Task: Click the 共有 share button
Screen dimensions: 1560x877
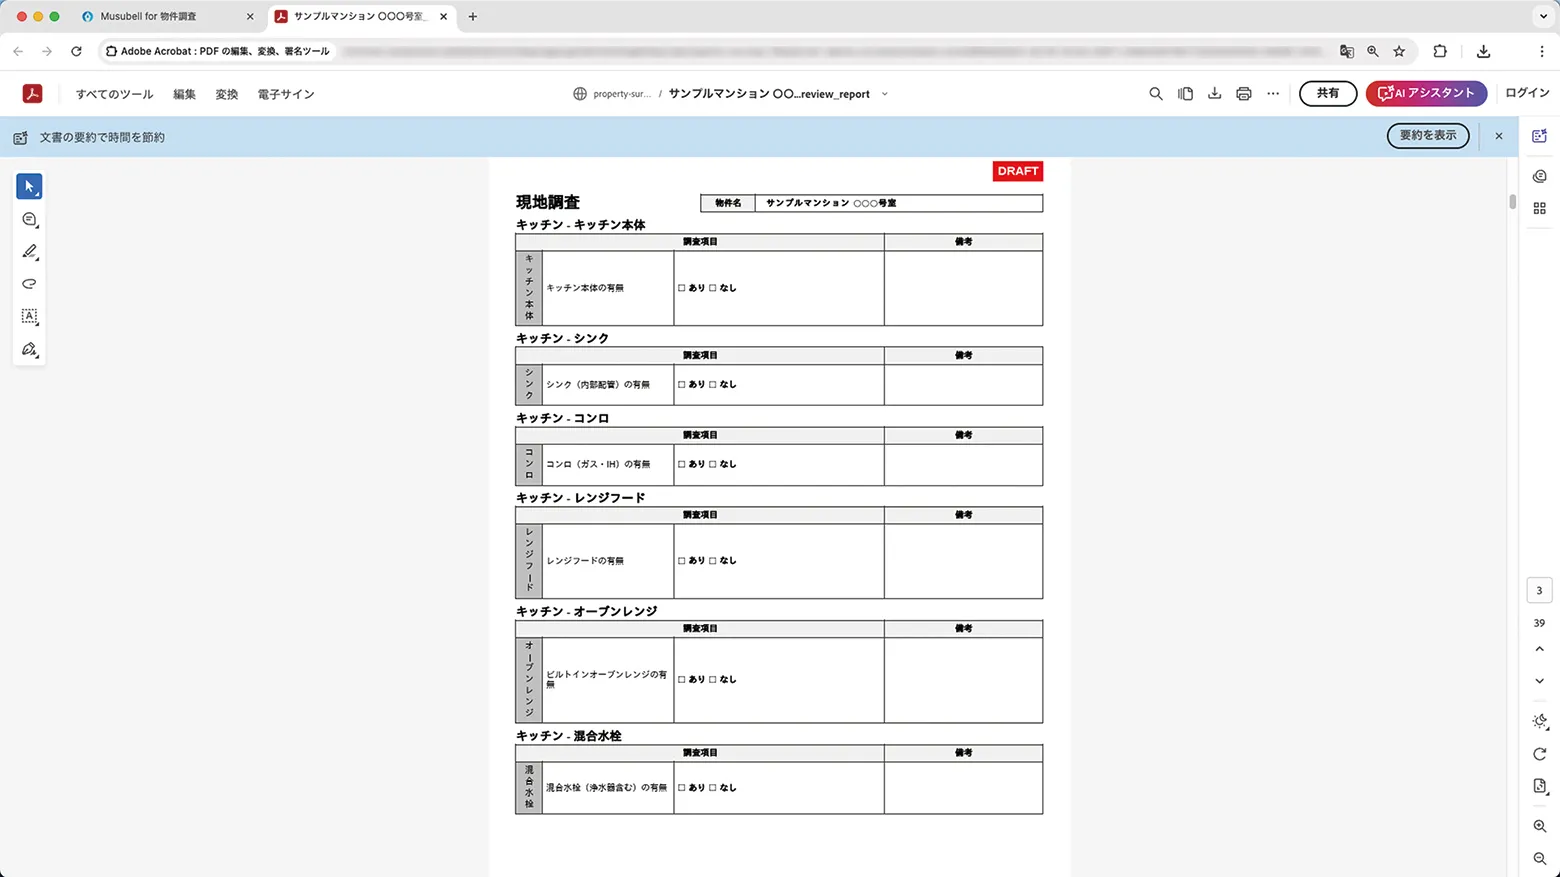Action: pyautogui.click(x=1327, y=93)
